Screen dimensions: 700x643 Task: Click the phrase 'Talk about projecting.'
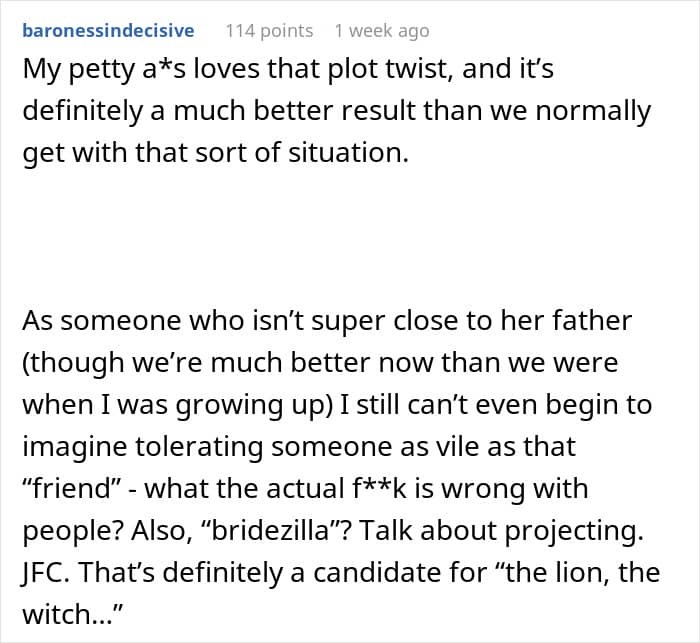pyautogui.click(x=501, y=530)
